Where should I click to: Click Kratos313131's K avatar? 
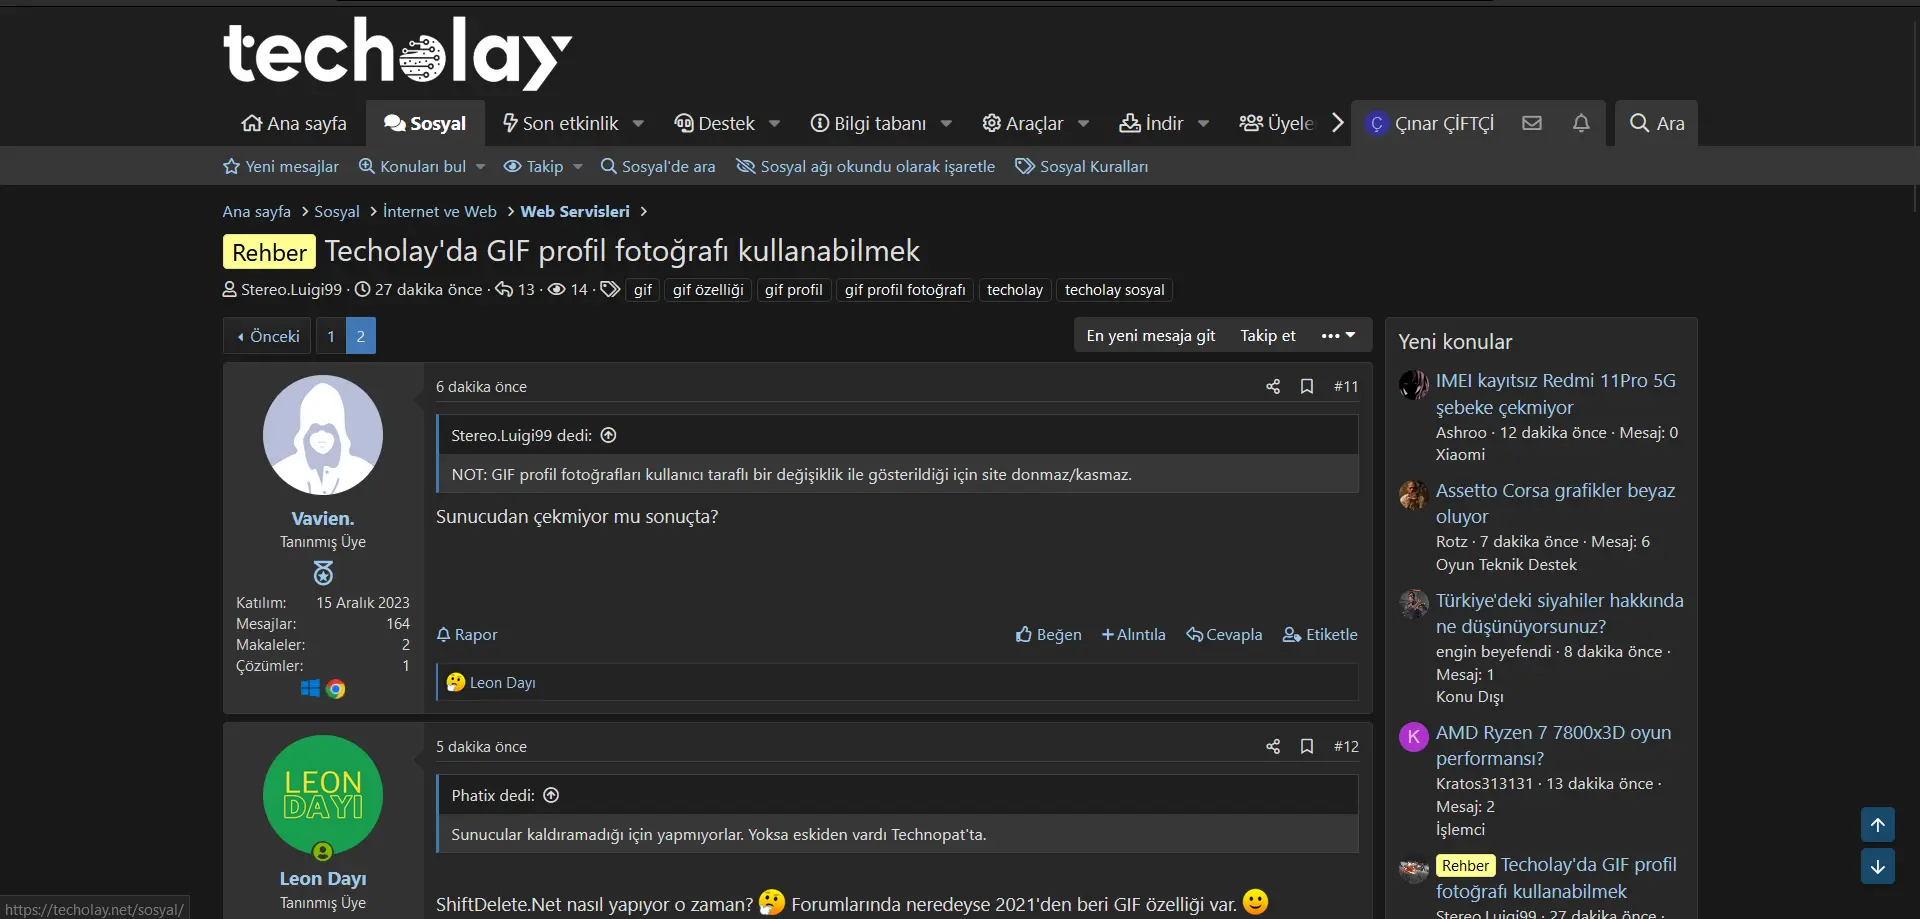[x=1413, y=737]
